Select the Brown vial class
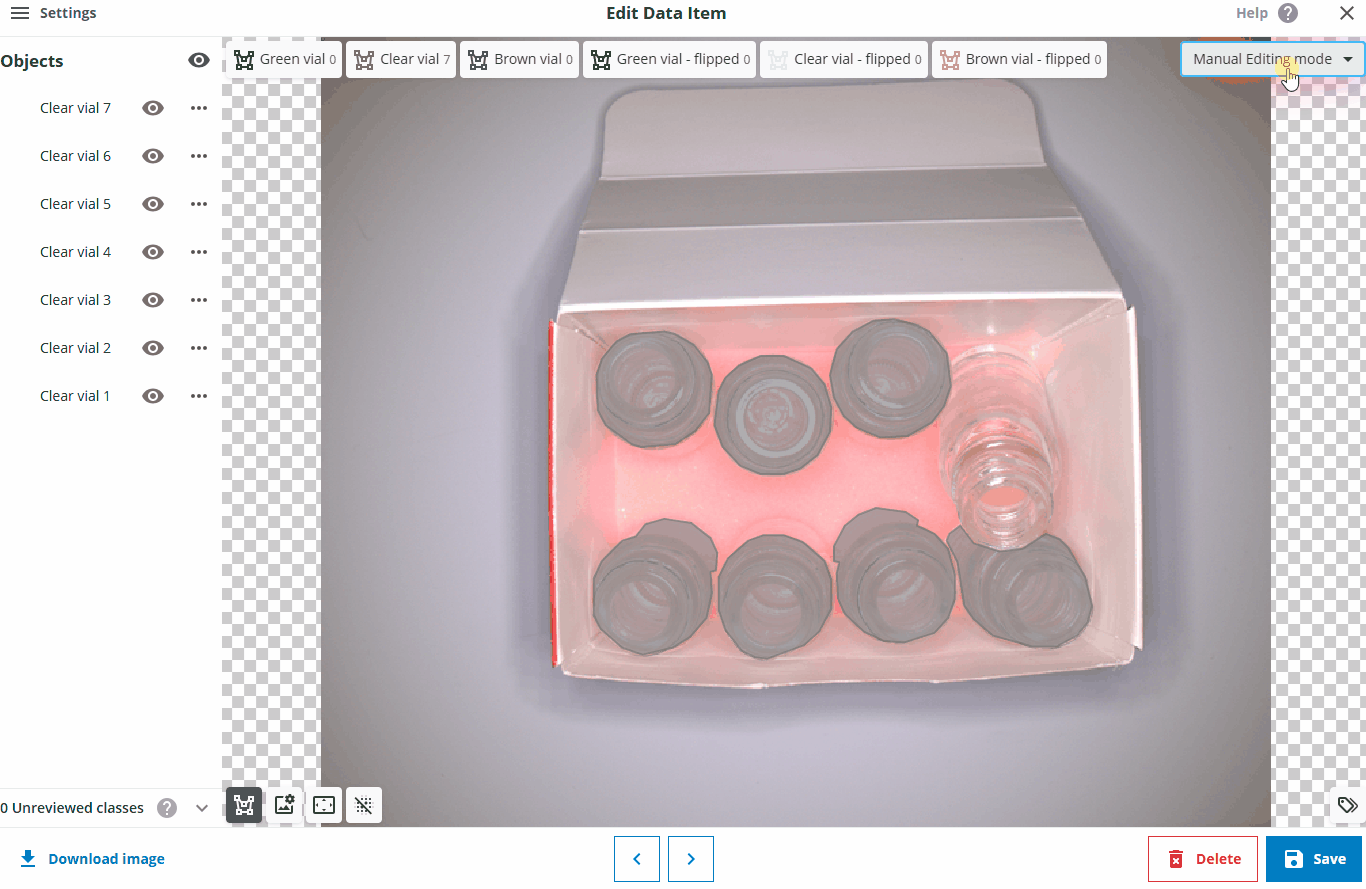1366x889 pixels. pyautogui.click(x=519, y=59)
